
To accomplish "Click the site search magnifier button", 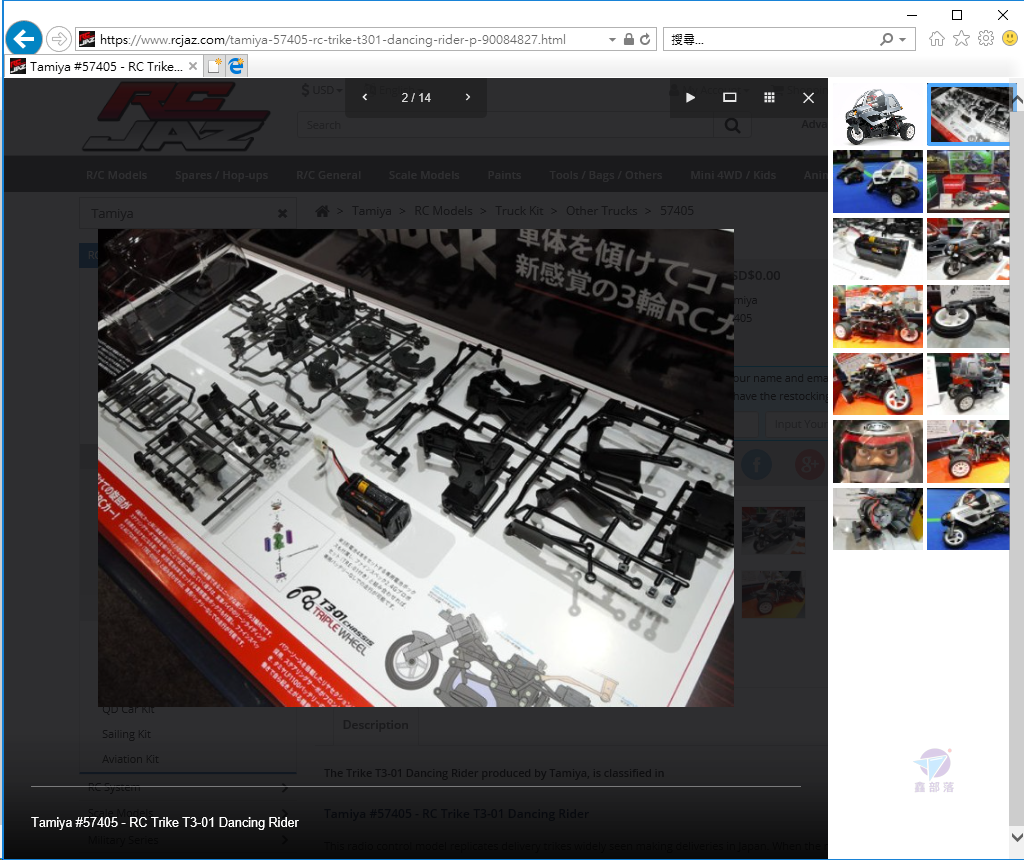I will [x=733, y=125].
